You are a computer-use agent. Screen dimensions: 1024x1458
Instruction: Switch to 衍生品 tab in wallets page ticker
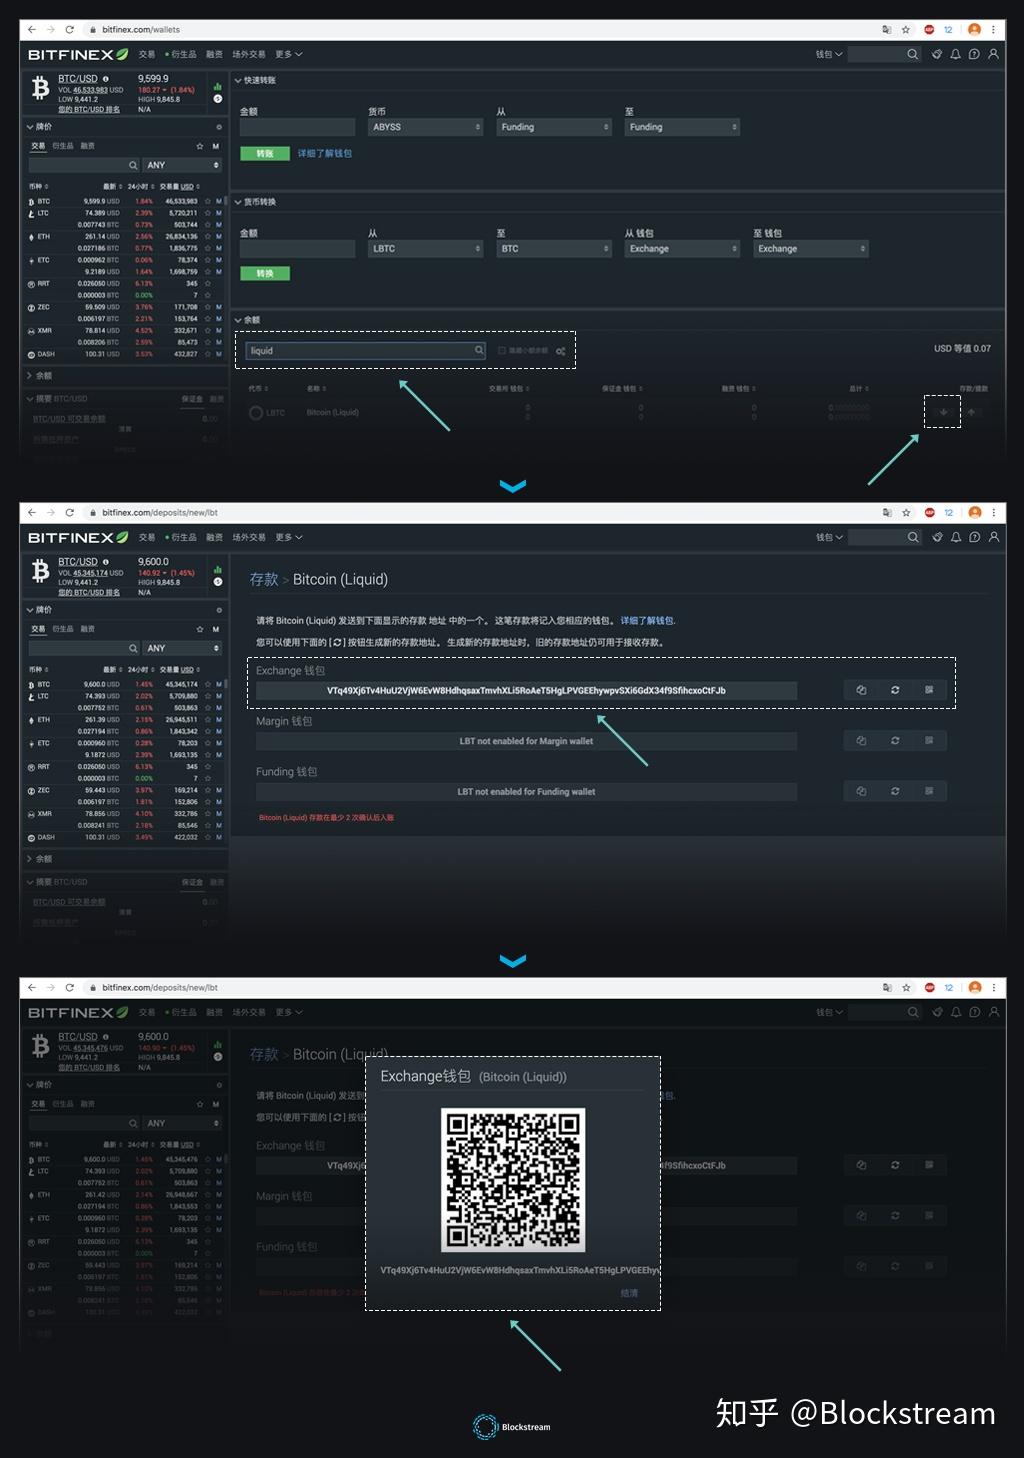(63, 146)
